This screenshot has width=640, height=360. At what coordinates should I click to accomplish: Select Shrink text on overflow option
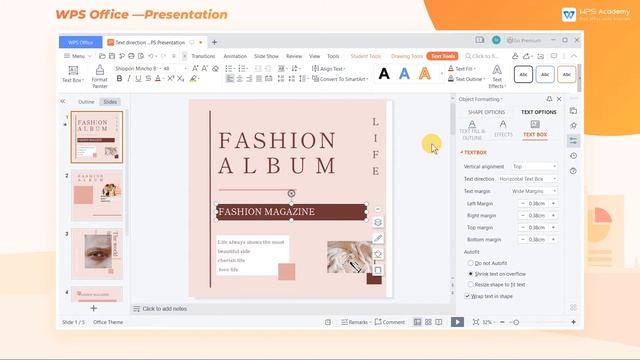coord(470,274)
